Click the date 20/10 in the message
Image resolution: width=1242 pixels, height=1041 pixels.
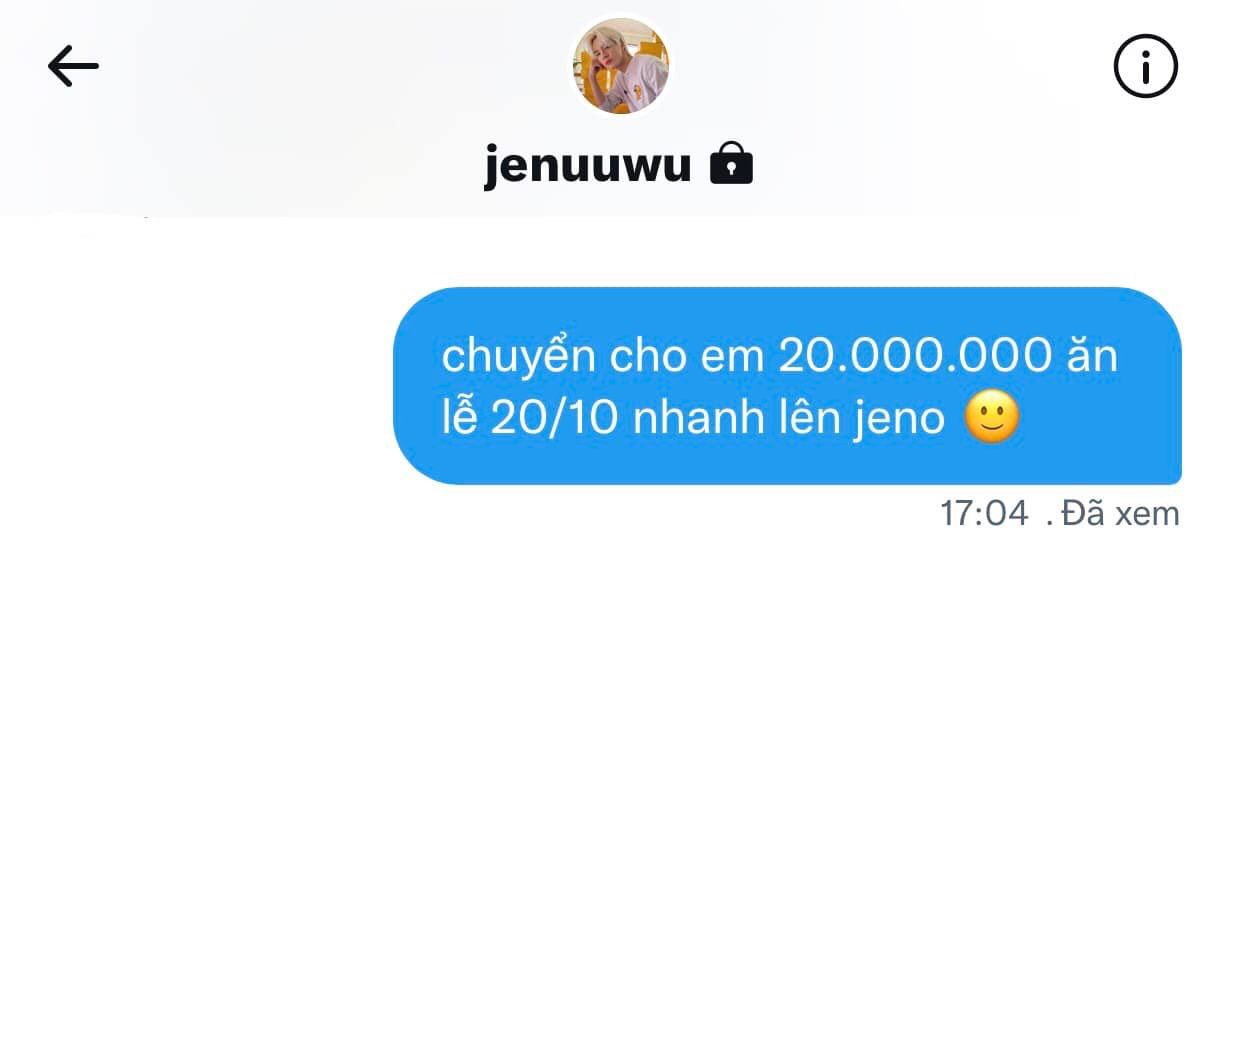[x=554, y=418]
